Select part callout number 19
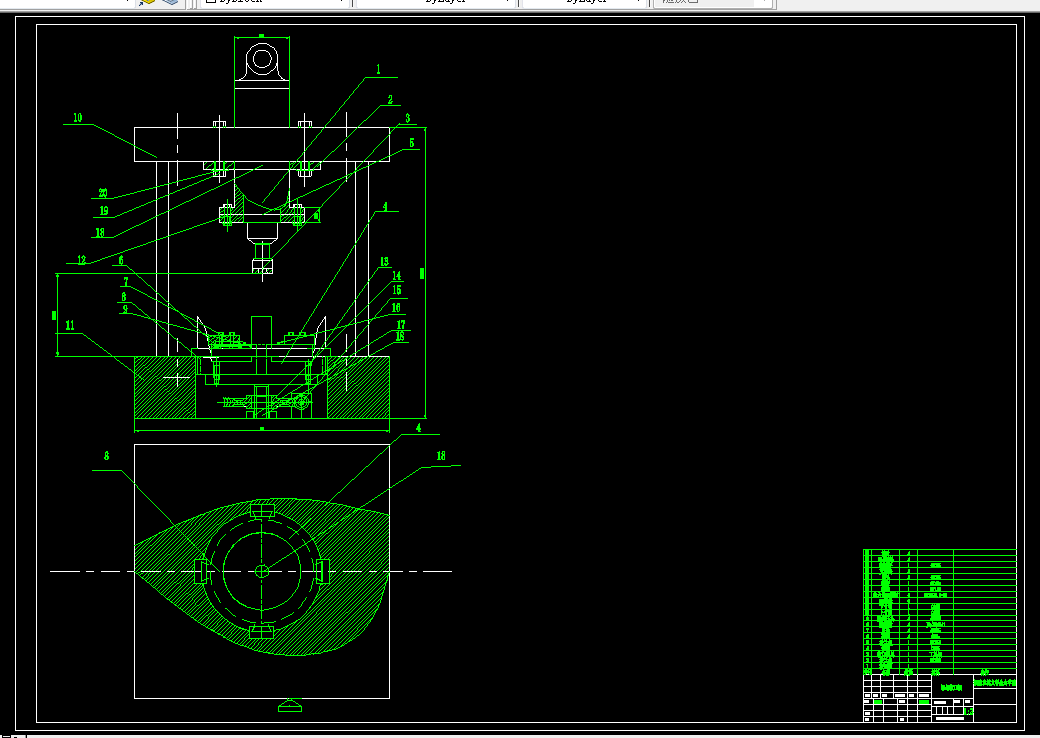 (104, 211)
